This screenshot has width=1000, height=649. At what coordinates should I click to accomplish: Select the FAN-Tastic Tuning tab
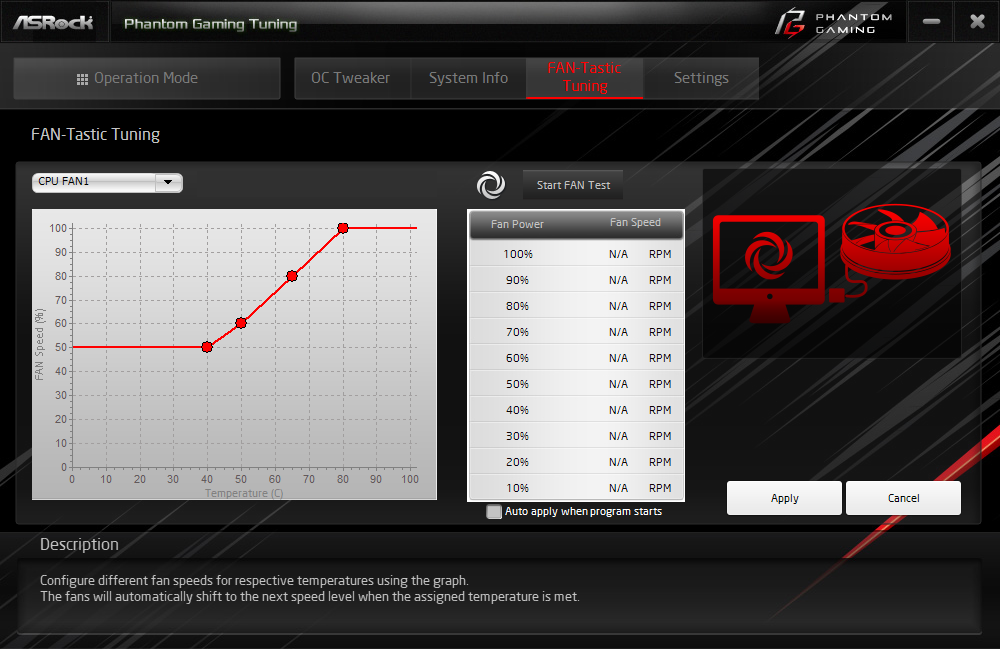pyautogui.click(x=585, y=77)
